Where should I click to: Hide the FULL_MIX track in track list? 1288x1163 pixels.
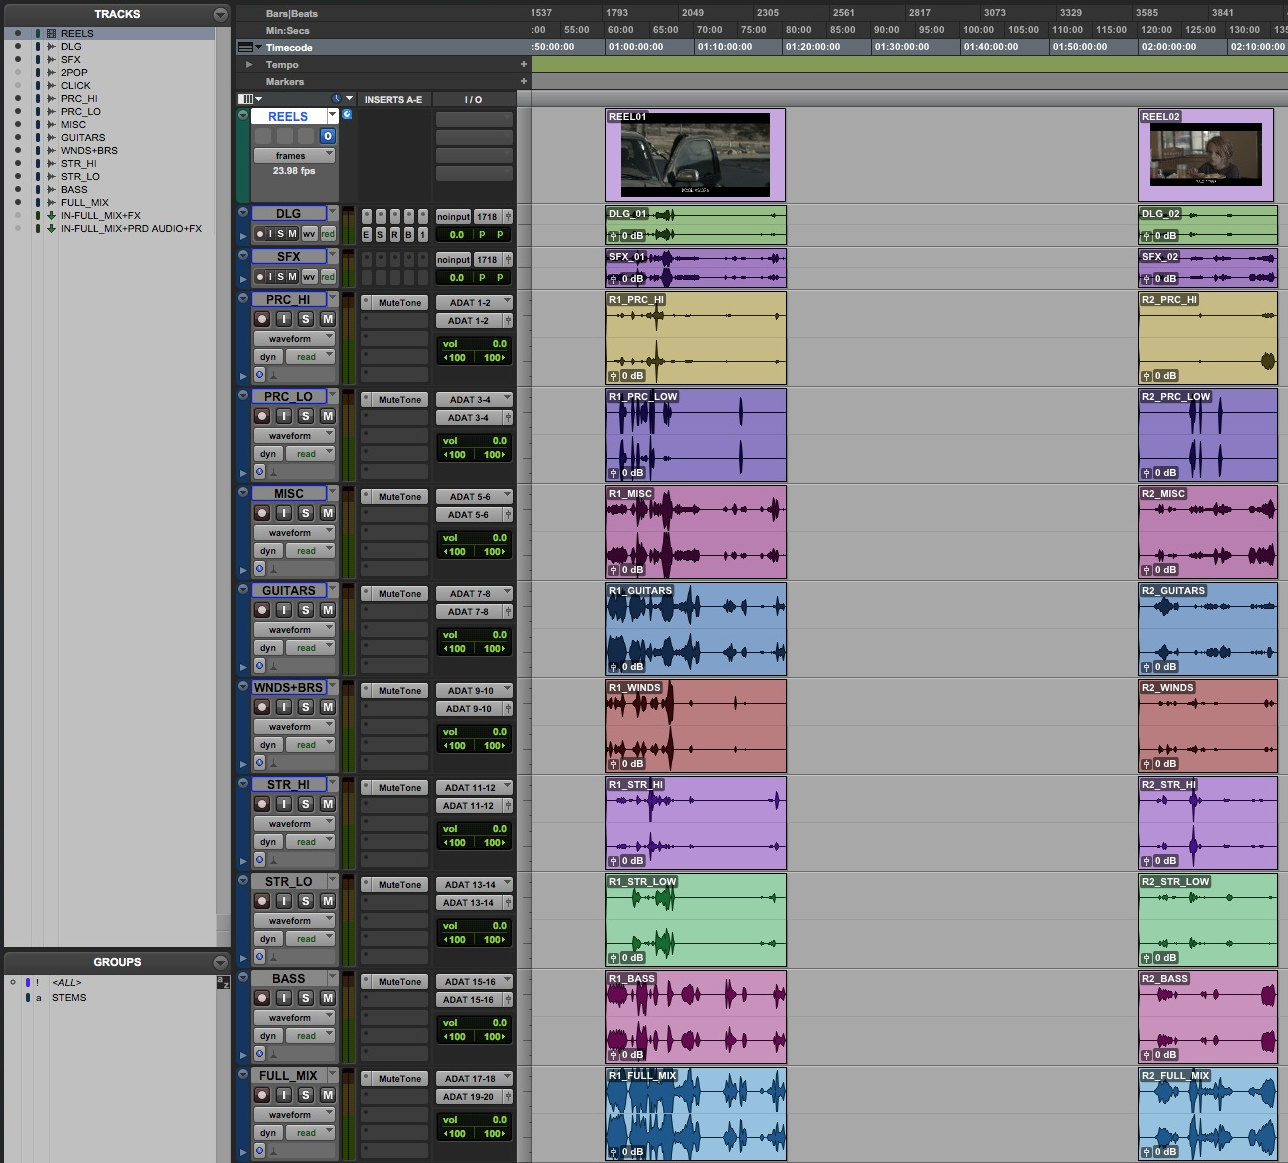coord(17,203)
